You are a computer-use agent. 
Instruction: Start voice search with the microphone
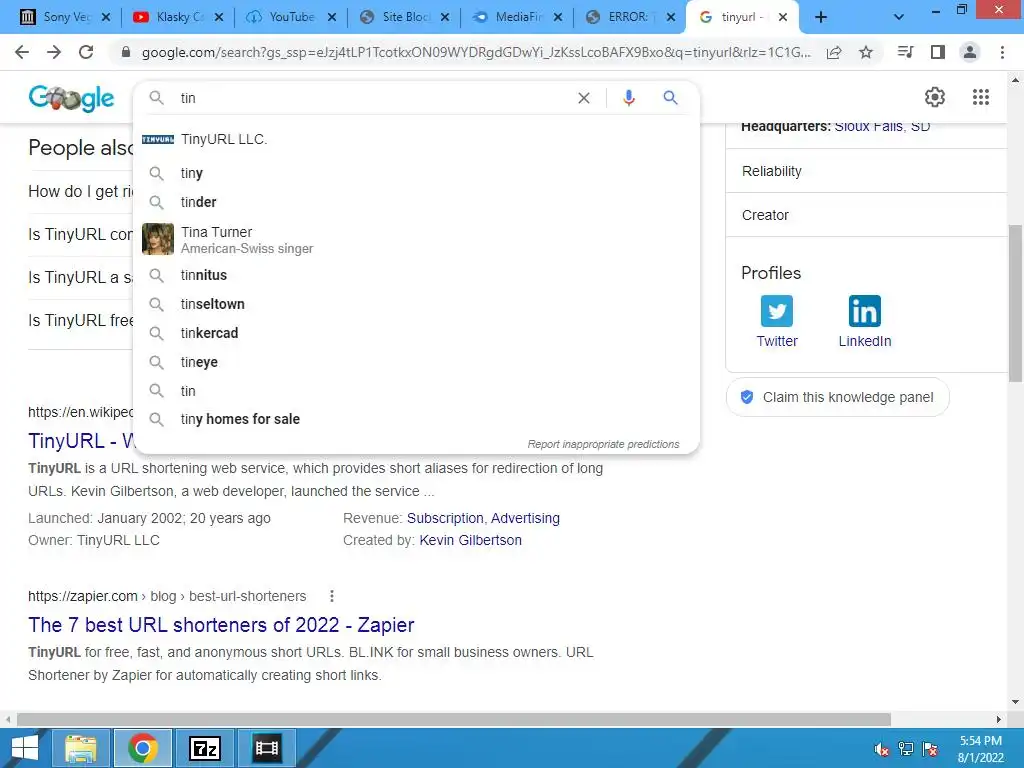click(628, 98)
